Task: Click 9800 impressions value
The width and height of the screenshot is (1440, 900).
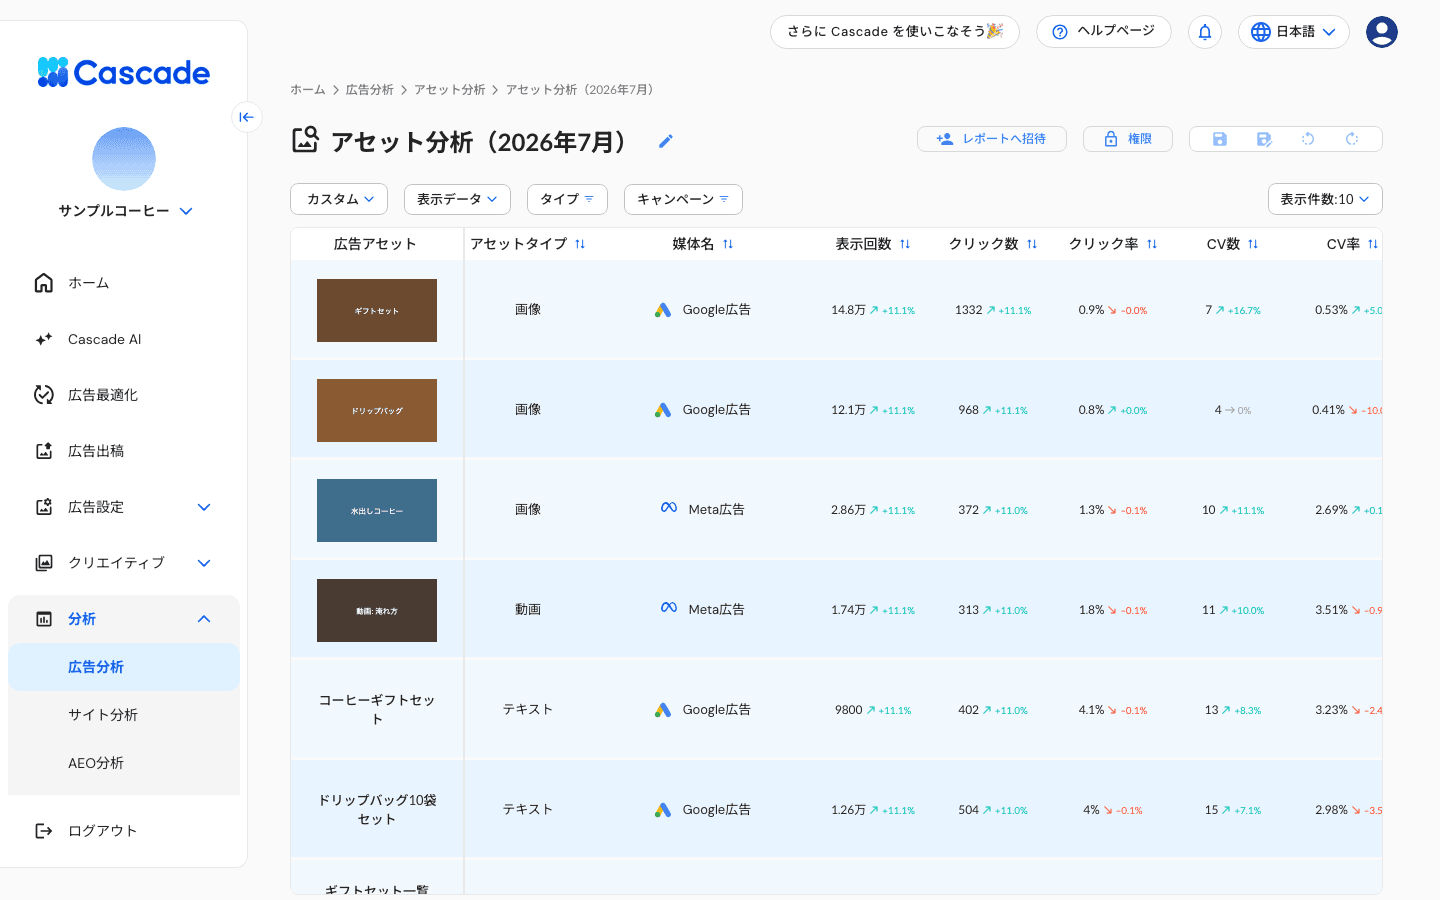Action: (848, 710)
